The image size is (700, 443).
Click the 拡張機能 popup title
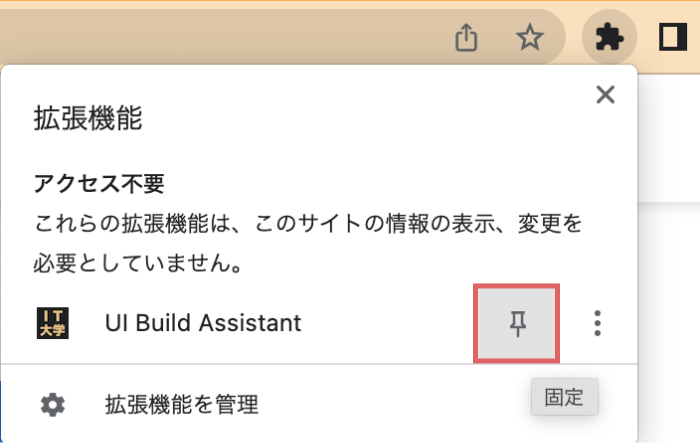coord(88,118)
